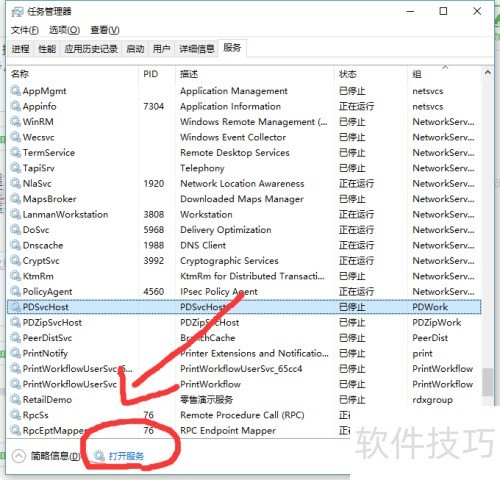Image resolution: width=500 pixels, height=480 pixels.
Task: Switch to the 启动 tab
Action: (x=135, y=49)
